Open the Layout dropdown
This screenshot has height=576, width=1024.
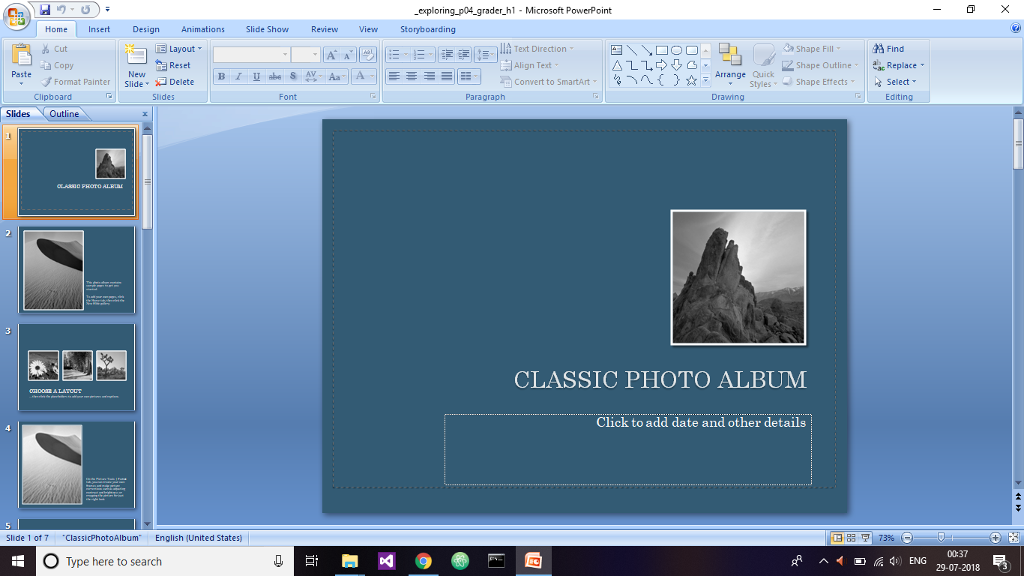180,48
